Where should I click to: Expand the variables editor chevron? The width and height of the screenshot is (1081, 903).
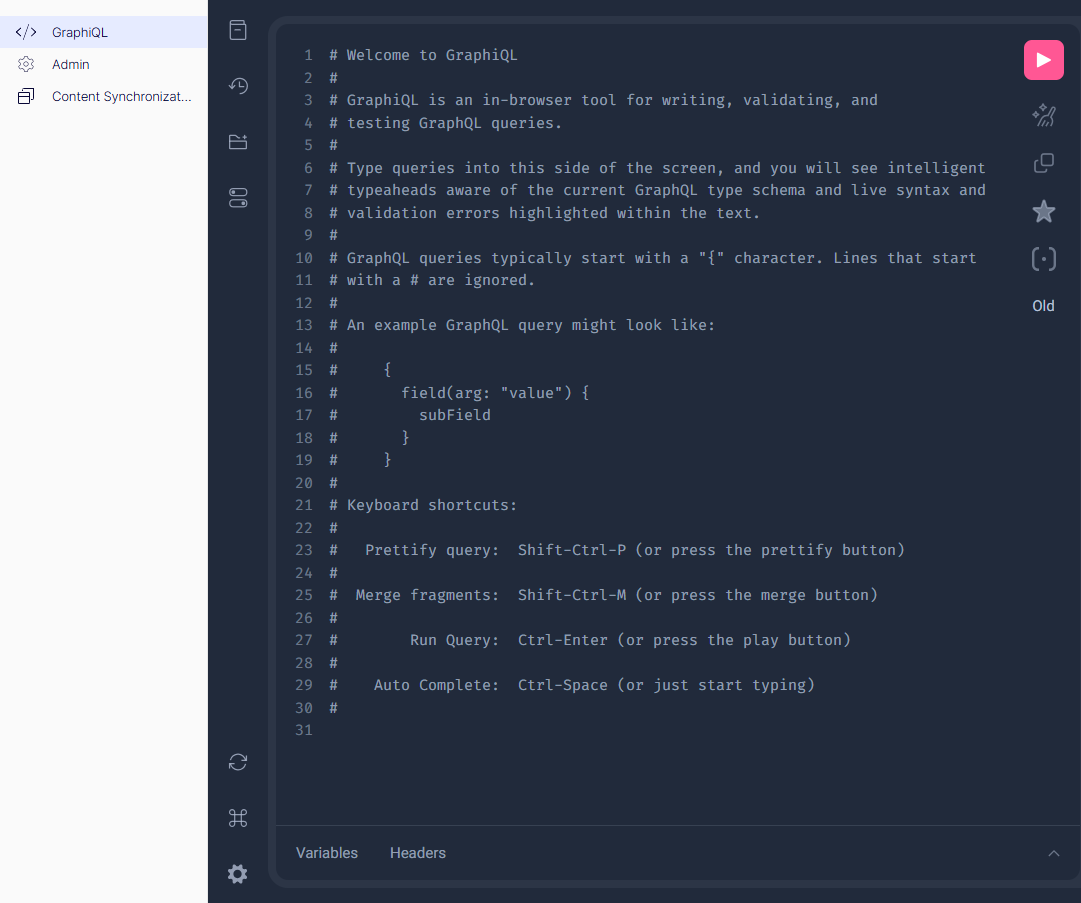pos(1053,853)
